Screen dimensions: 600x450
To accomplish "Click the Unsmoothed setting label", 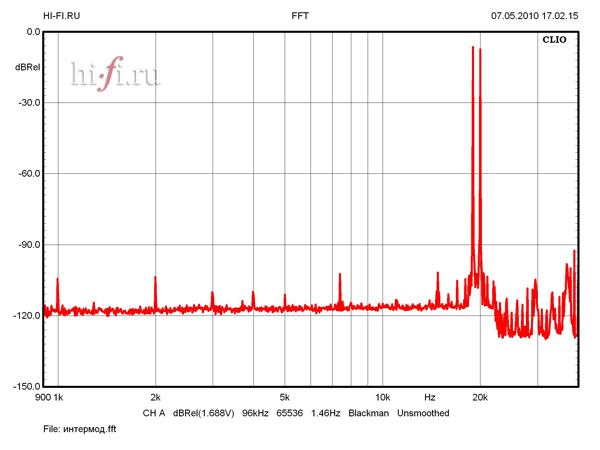I will click(423, 413).
